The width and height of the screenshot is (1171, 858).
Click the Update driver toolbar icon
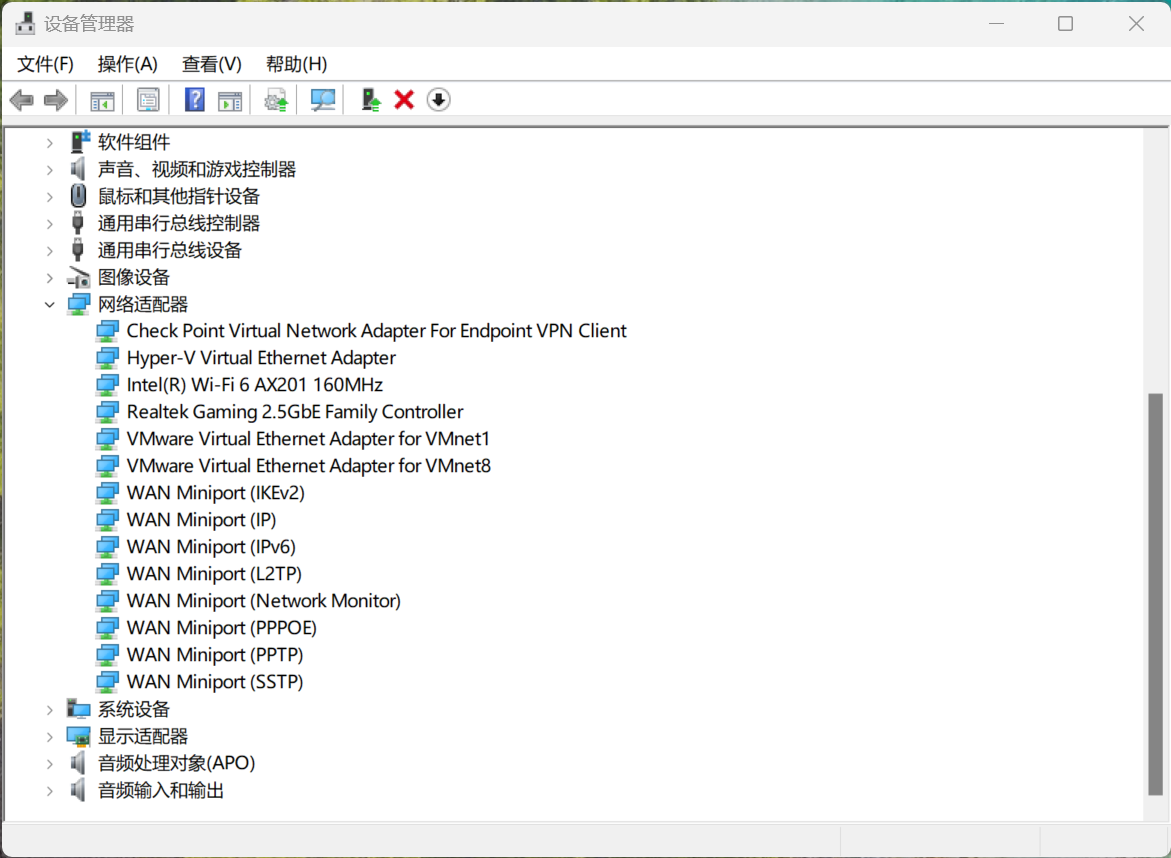pos(371,100)
